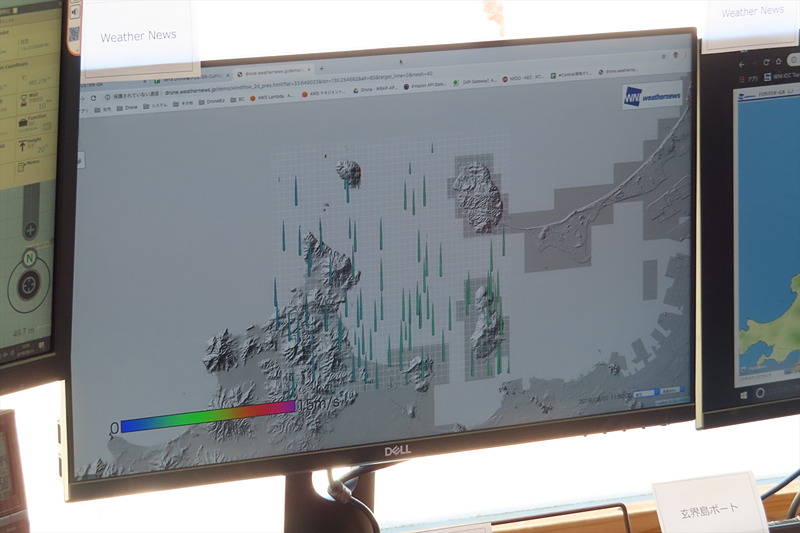The width and height of the screenshot is (800, 533).
Task: Click the Windows Start button on right monitor
Action: pyautogui.click(x=744, y=395)
